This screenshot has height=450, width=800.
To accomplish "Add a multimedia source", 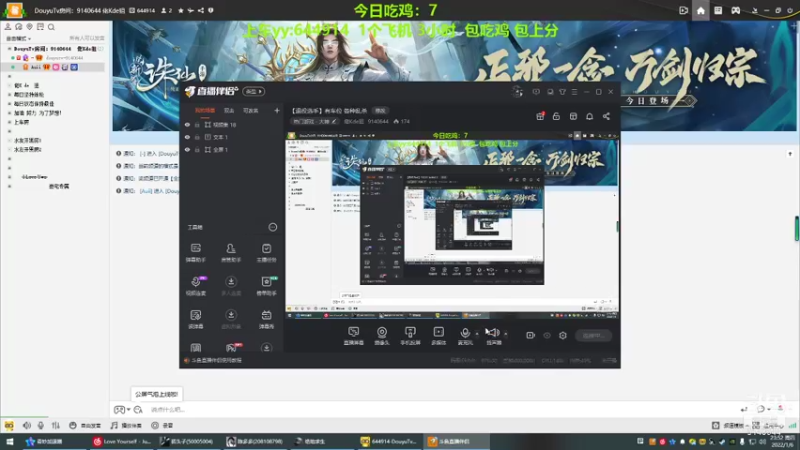I will (439, 336).
